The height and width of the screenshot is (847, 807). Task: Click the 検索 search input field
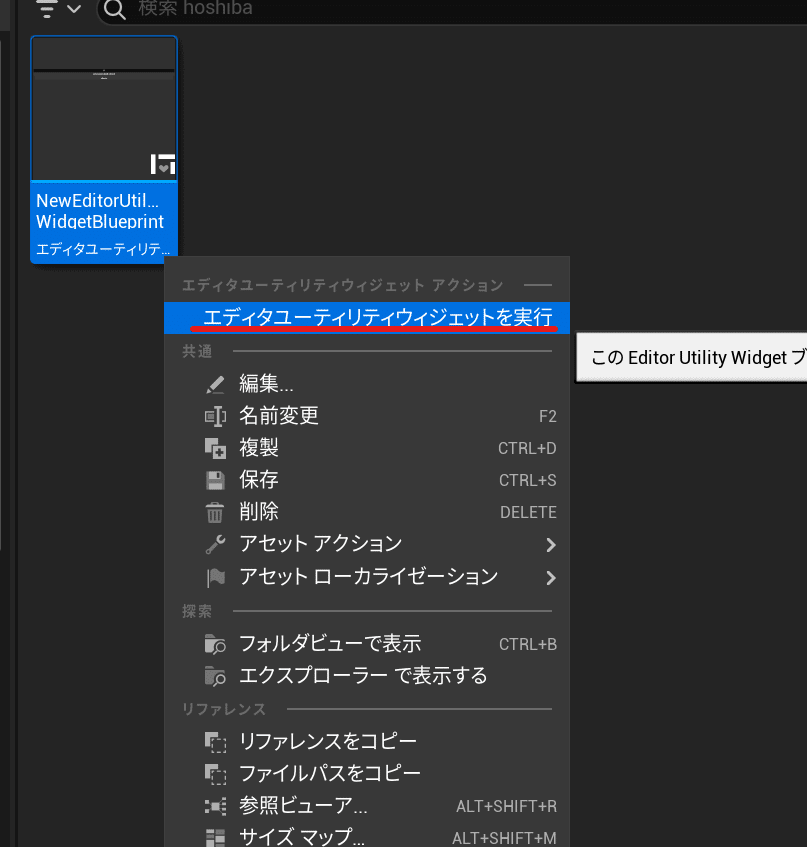pyautogui.click(x=300, y=12)
